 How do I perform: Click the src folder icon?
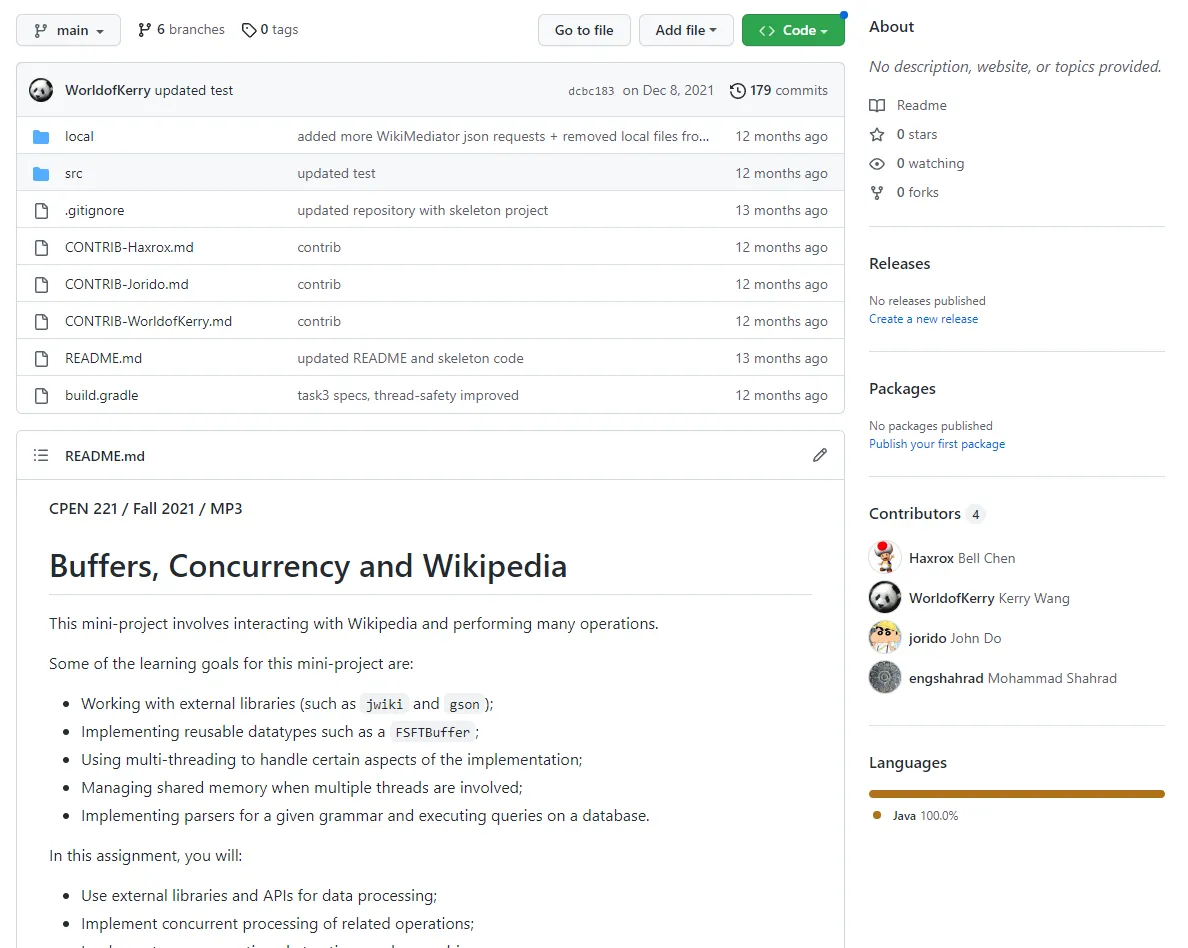(41, 173)
